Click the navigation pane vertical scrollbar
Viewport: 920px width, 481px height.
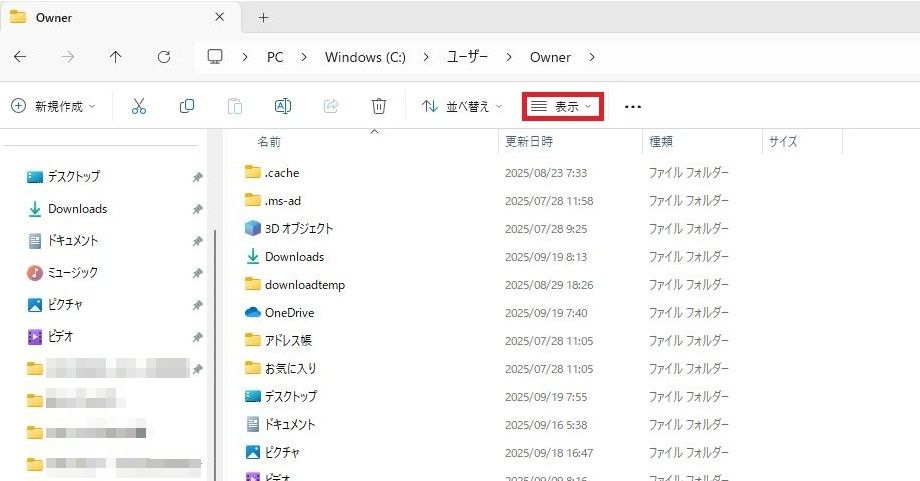(x=216, y=300)
